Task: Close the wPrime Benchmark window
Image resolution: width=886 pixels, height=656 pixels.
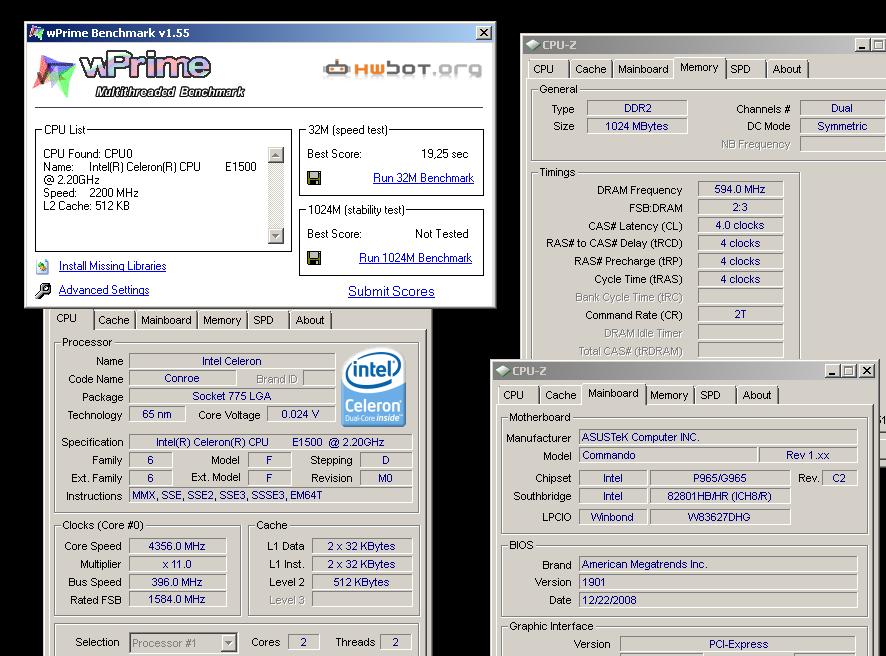Action: click(x=484, y=33)
